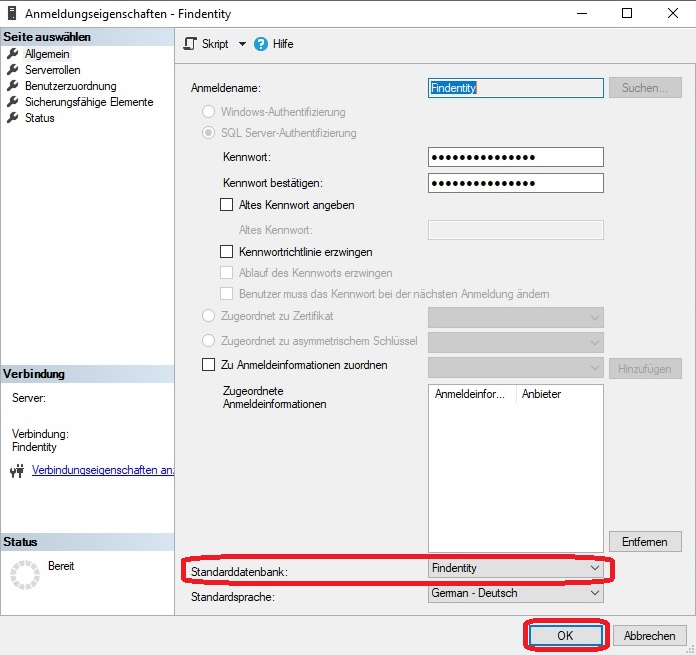This screenshot has height=655, width=696.
Task: Check Benutzer muss das Kennwort ändern
Action: [226, 293]
